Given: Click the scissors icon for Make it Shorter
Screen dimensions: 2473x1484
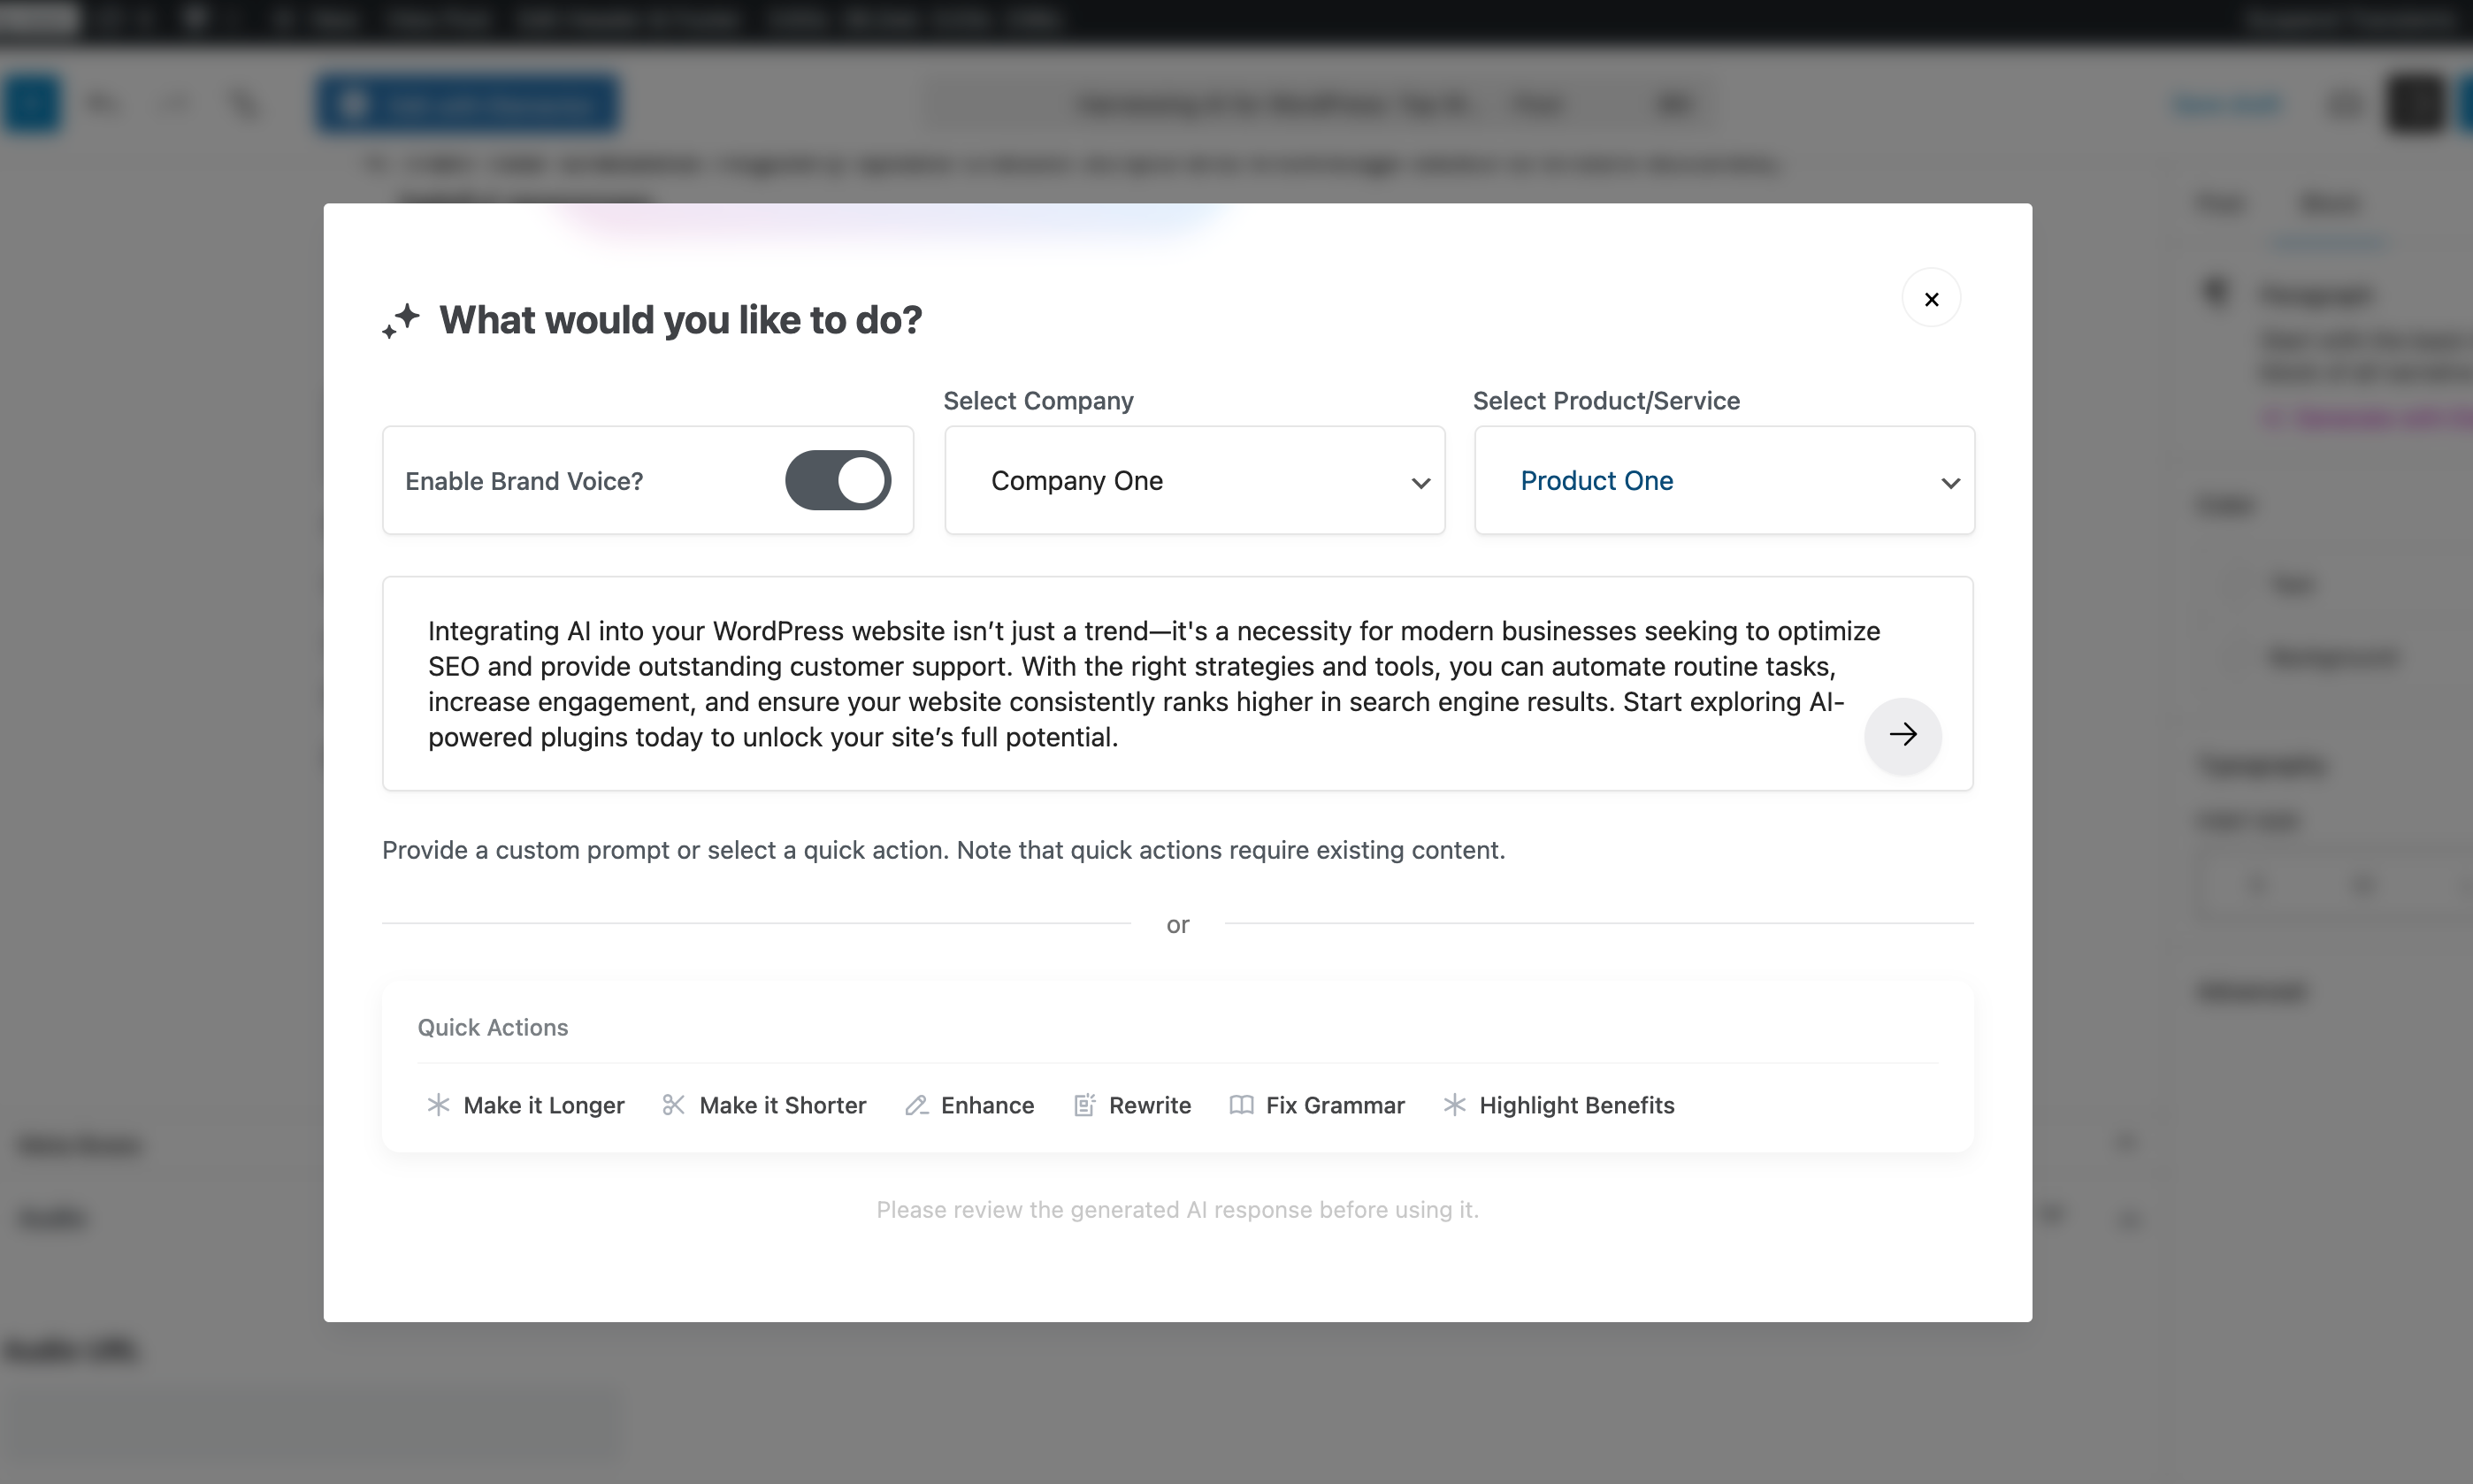Looking at the screenshot, I should click(673, 1105).
